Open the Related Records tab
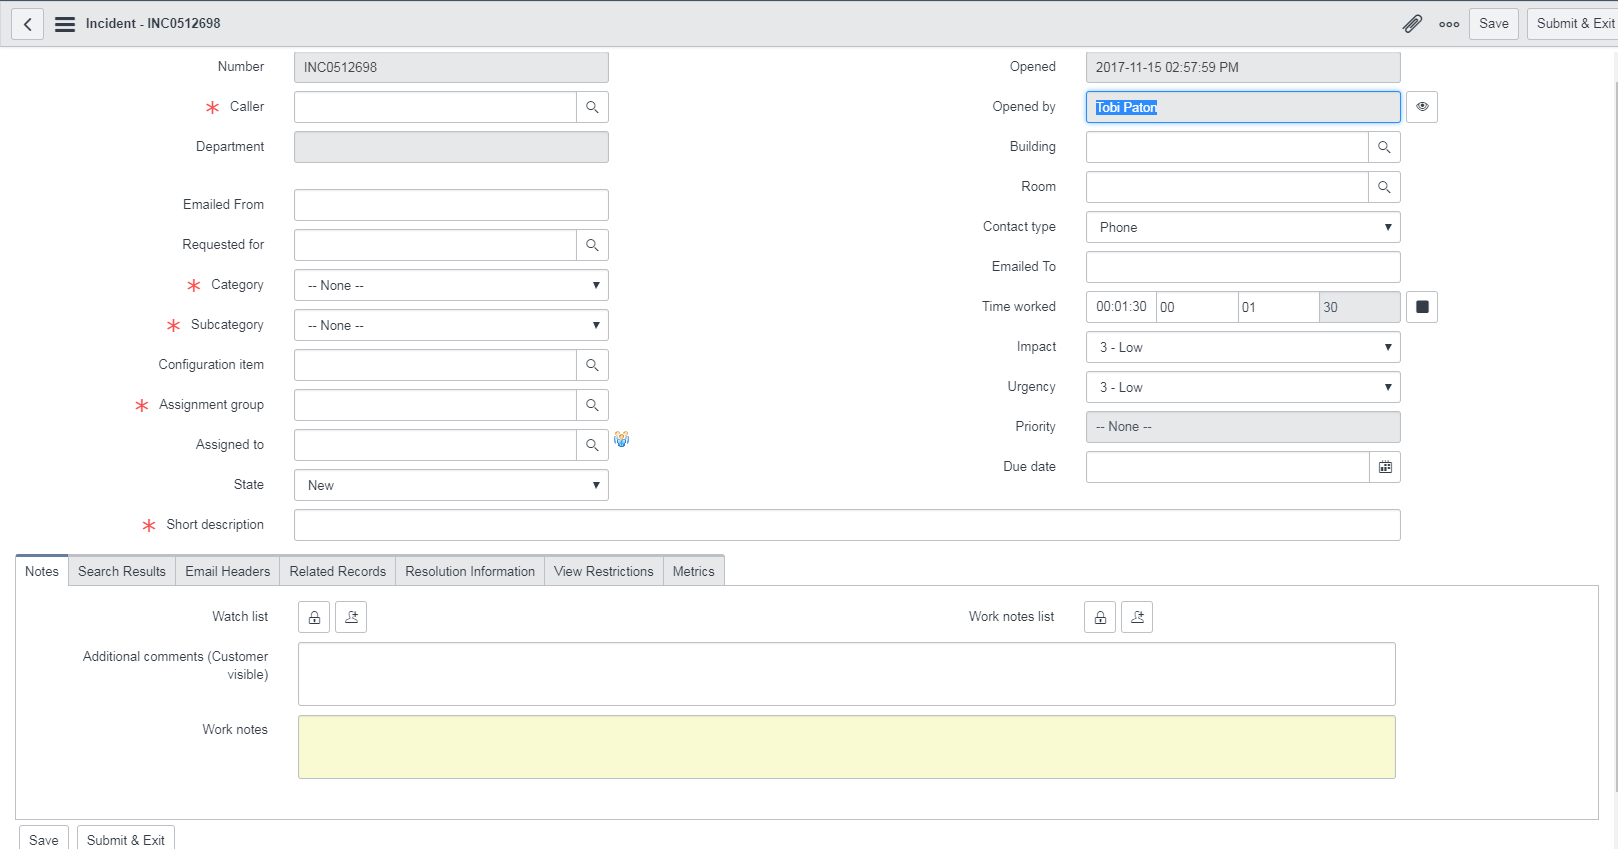1618x849 pixels. coord(337,571)
